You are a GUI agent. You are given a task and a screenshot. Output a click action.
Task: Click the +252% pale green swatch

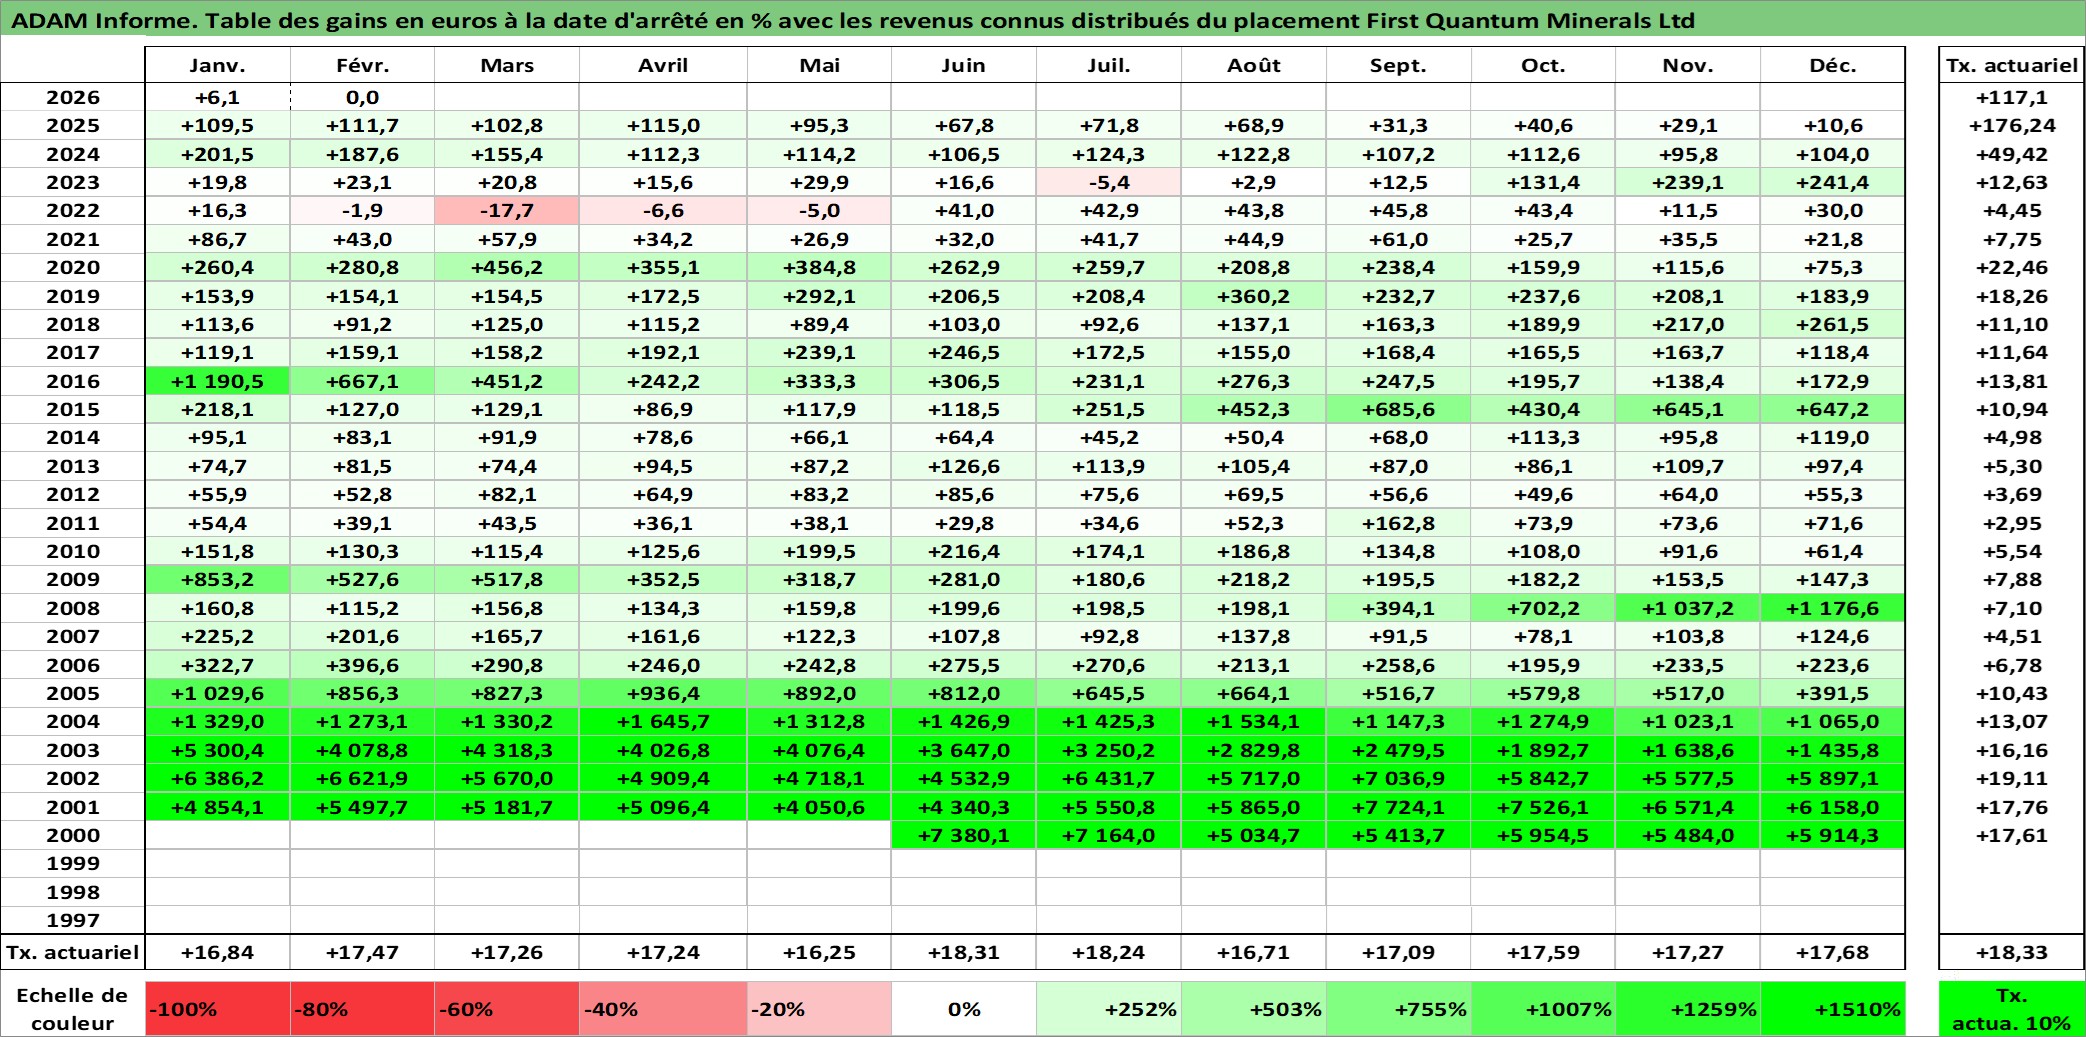pyautogui.click(x=1109, y=1009)
